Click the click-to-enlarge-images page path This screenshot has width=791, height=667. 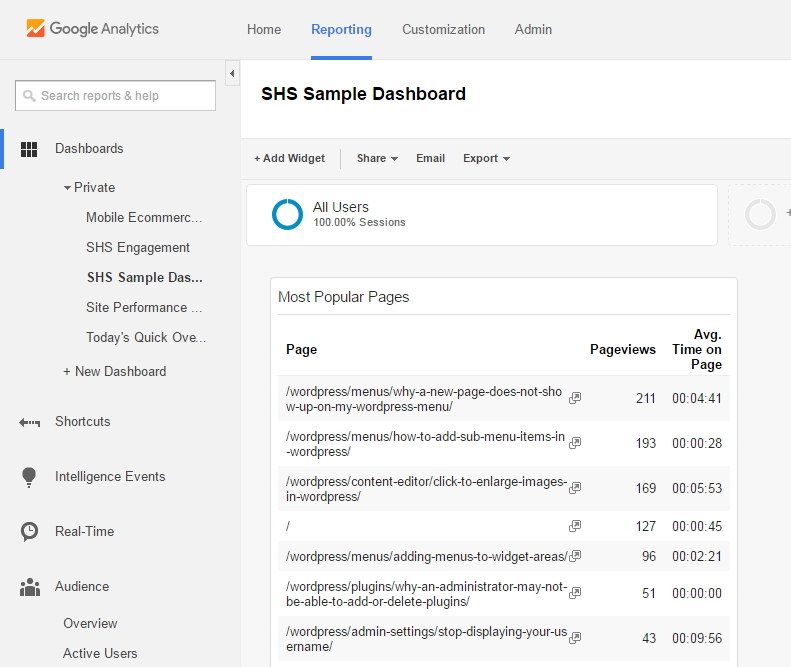pyautogui.click(x=427, y=488)
